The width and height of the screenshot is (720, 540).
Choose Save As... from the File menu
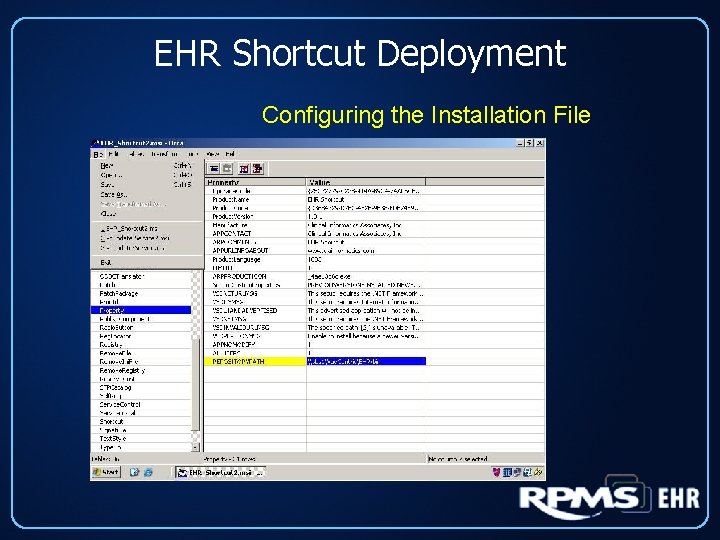tap(147, 194)
